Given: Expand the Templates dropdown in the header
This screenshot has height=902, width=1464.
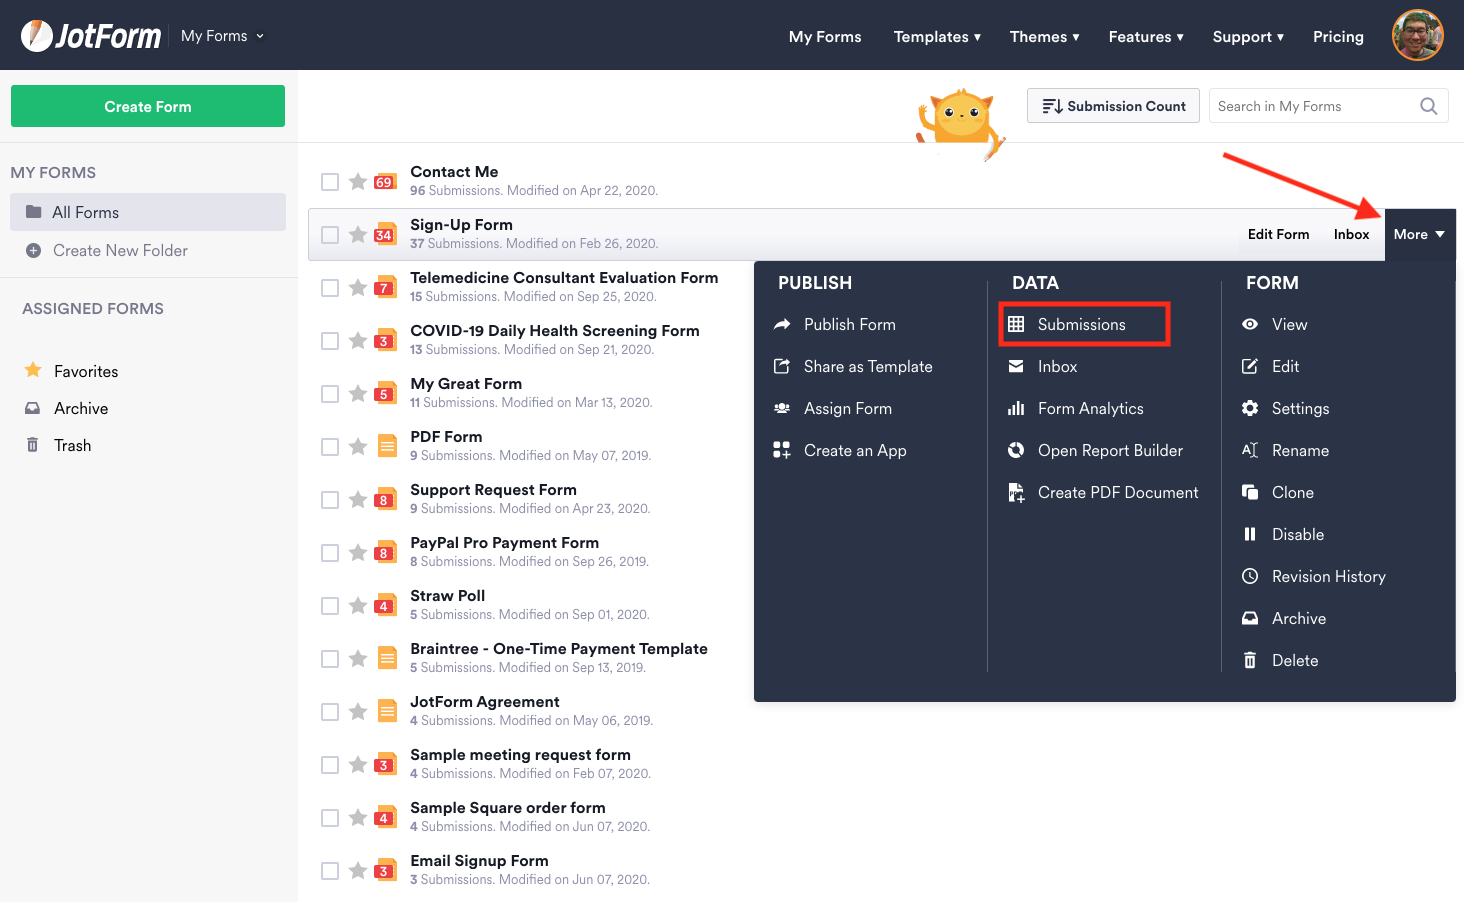Looking at the screenshot, I should point(936,37).
